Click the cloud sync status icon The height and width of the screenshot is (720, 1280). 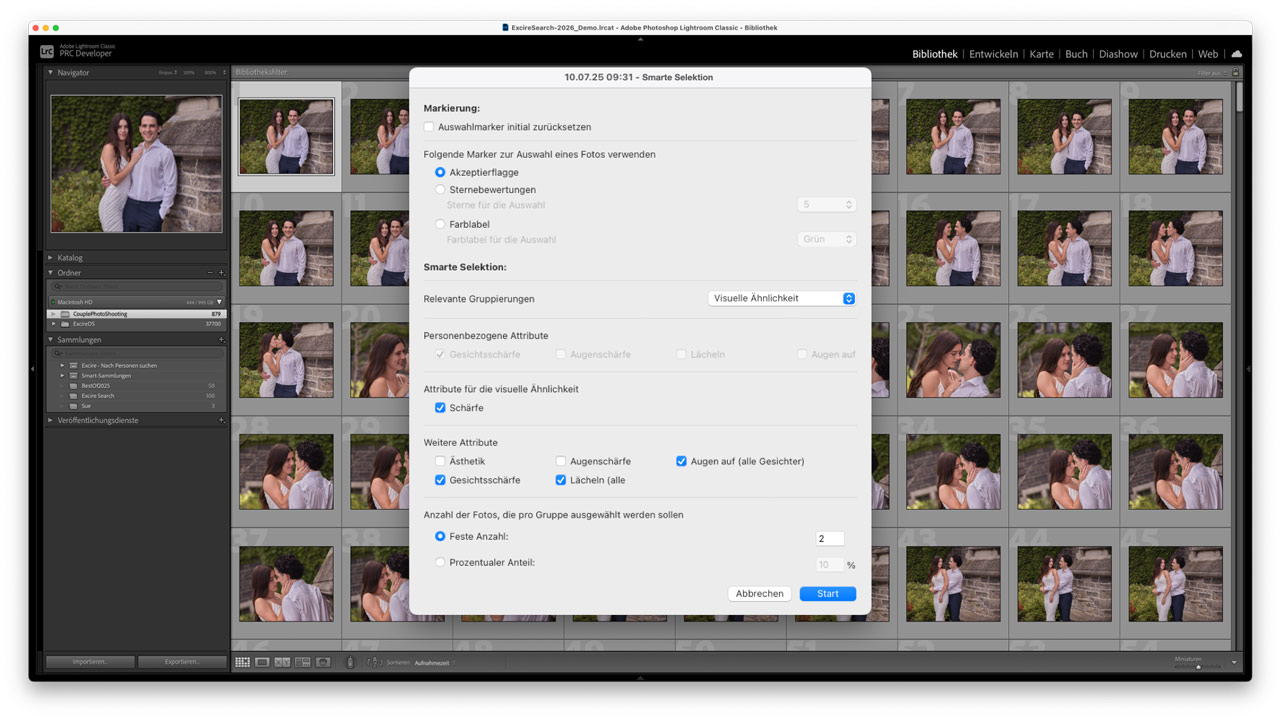(x=1236, y=54)
